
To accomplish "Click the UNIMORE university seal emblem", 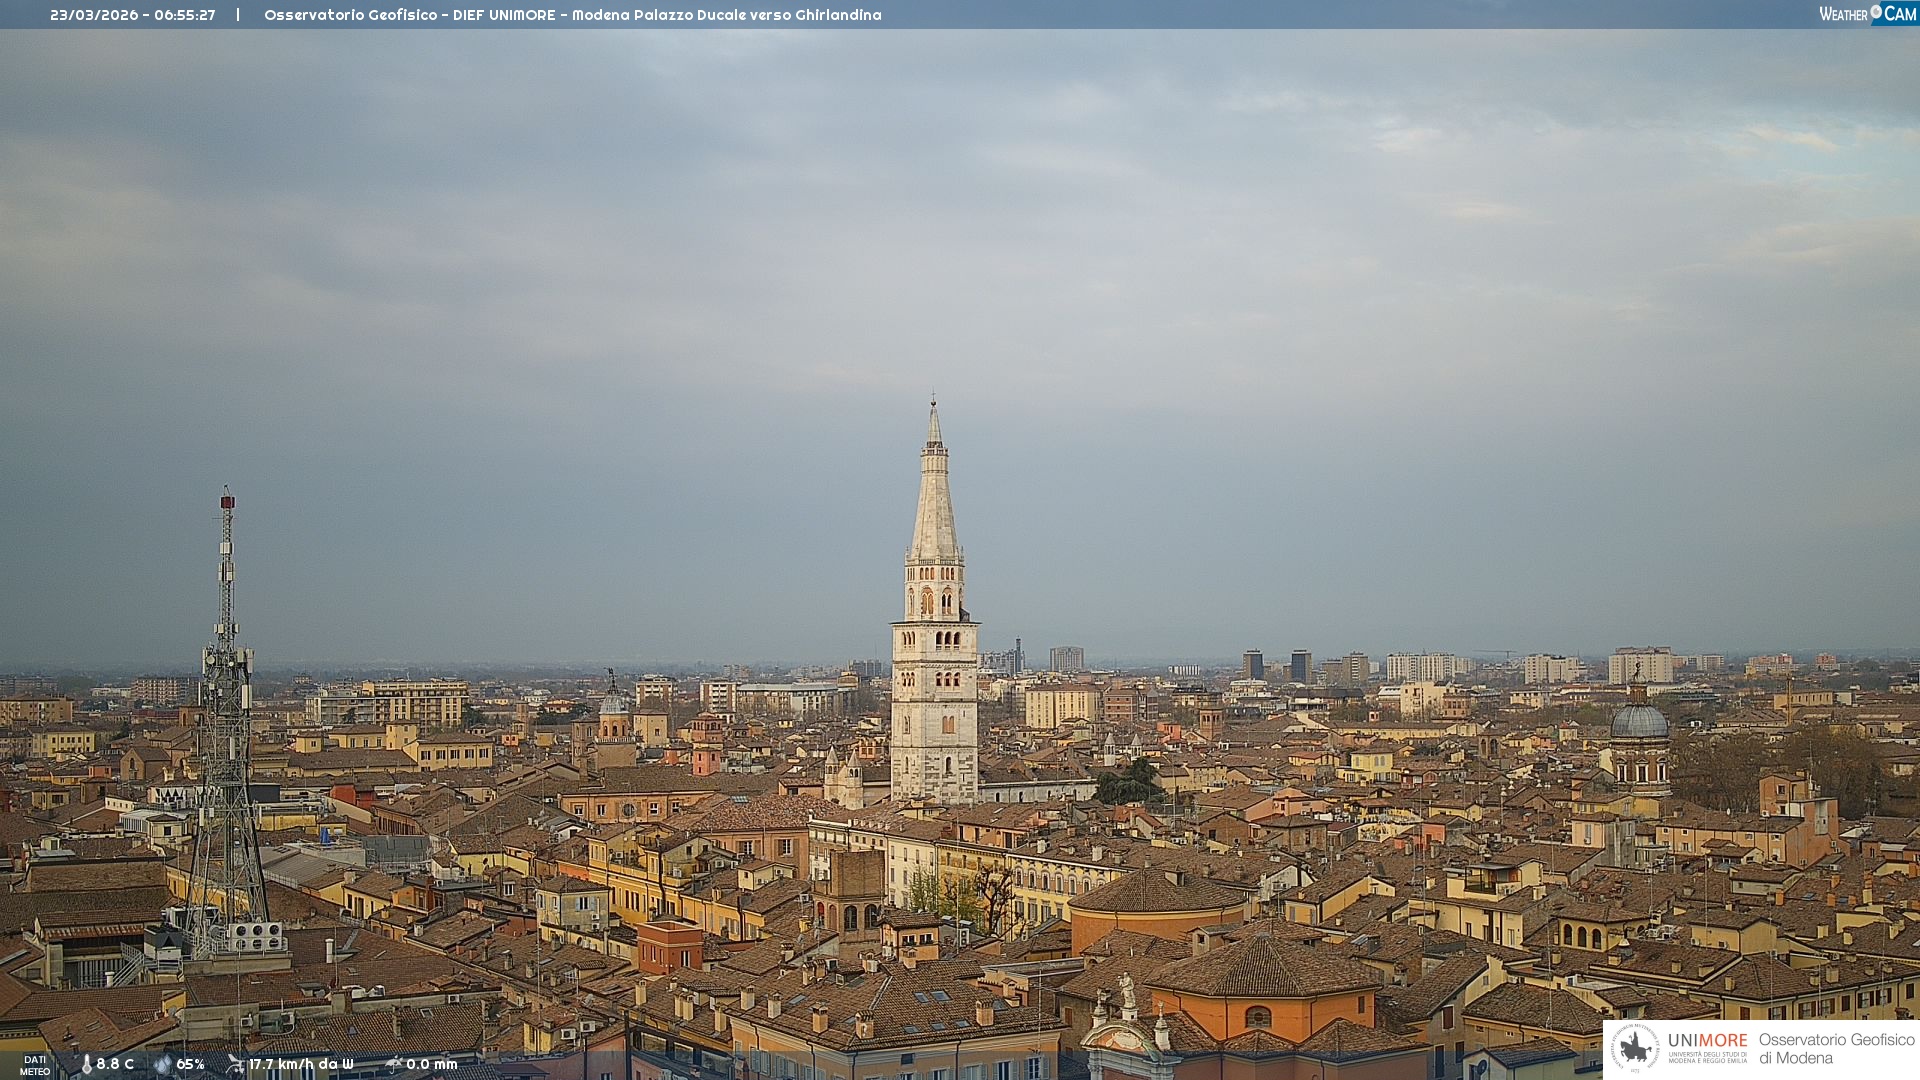I will coord(1635,1048).
